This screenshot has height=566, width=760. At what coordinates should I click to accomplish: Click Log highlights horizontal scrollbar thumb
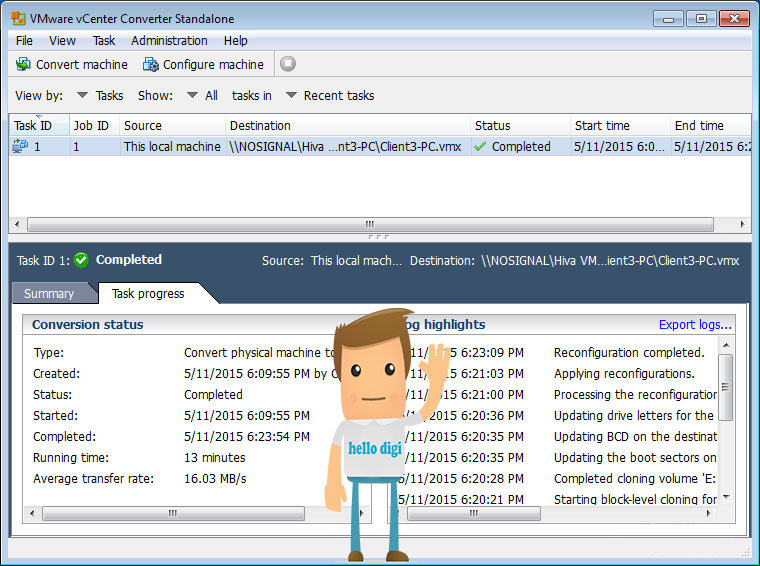(x=474, y=513)
